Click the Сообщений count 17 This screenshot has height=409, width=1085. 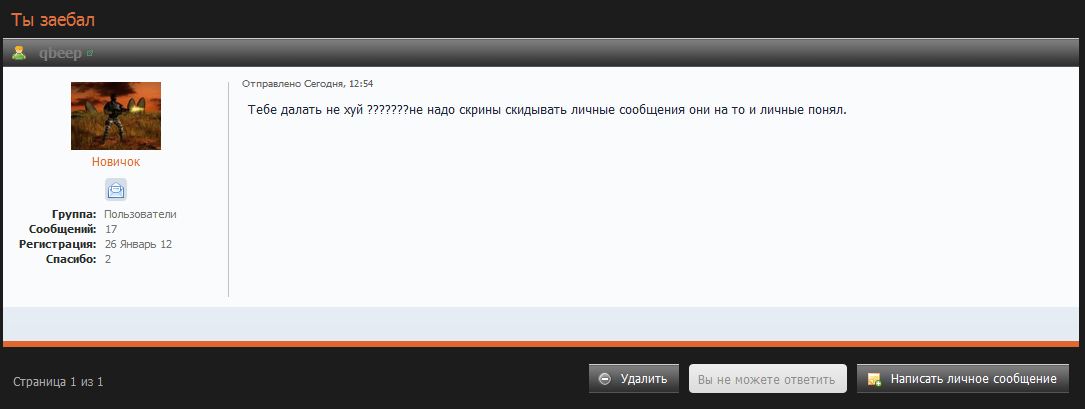(x=111, y=229)
